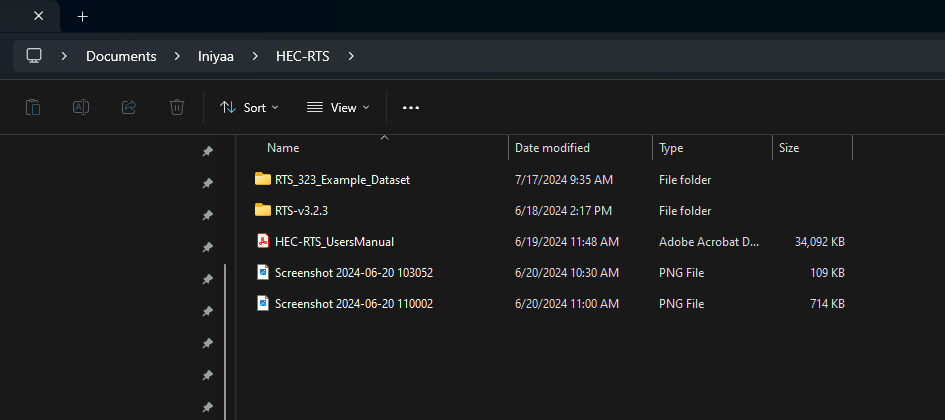Select the RTS-v3.2.3 folder name
The image size is (945, 420).
[x=301, y=211]
